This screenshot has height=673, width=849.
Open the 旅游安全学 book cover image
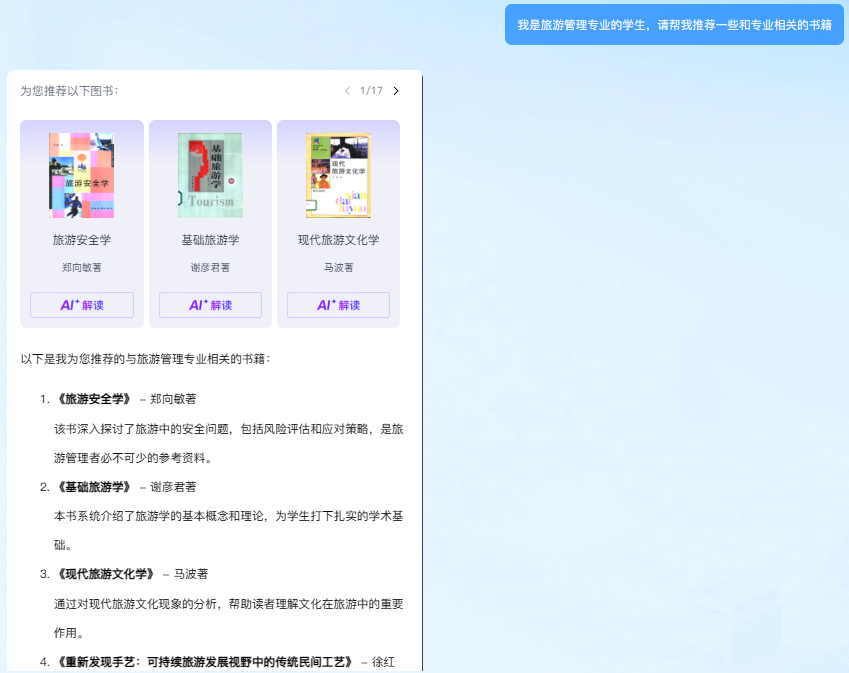pos(81,175)
